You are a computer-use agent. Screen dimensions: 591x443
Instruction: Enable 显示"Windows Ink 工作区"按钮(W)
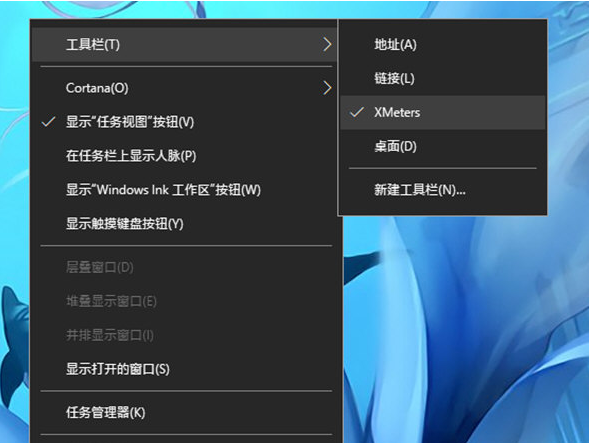click(x=185, y=190)
